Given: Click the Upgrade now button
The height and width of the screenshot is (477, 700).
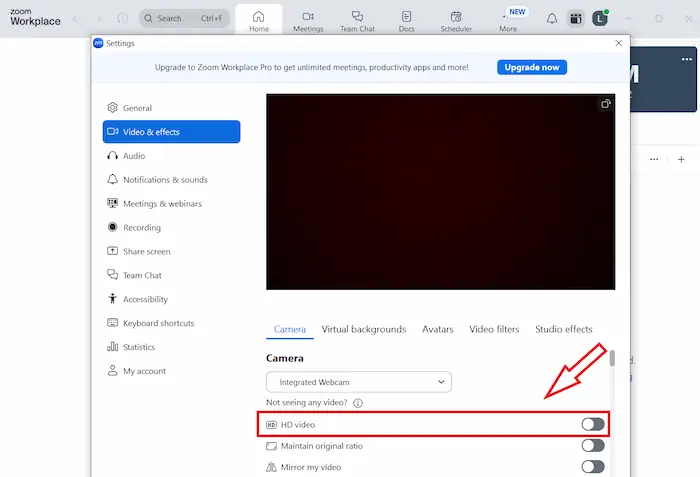Looking at the screenshot, I should coord(532,67).
